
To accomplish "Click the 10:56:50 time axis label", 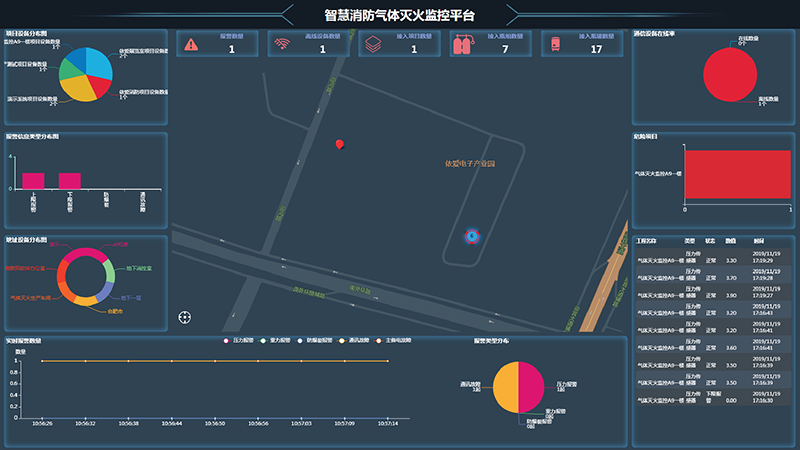I will point(215,423).
